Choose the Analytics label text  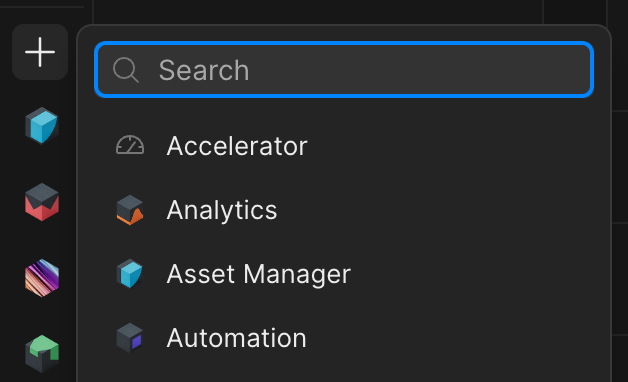[222, 211]
